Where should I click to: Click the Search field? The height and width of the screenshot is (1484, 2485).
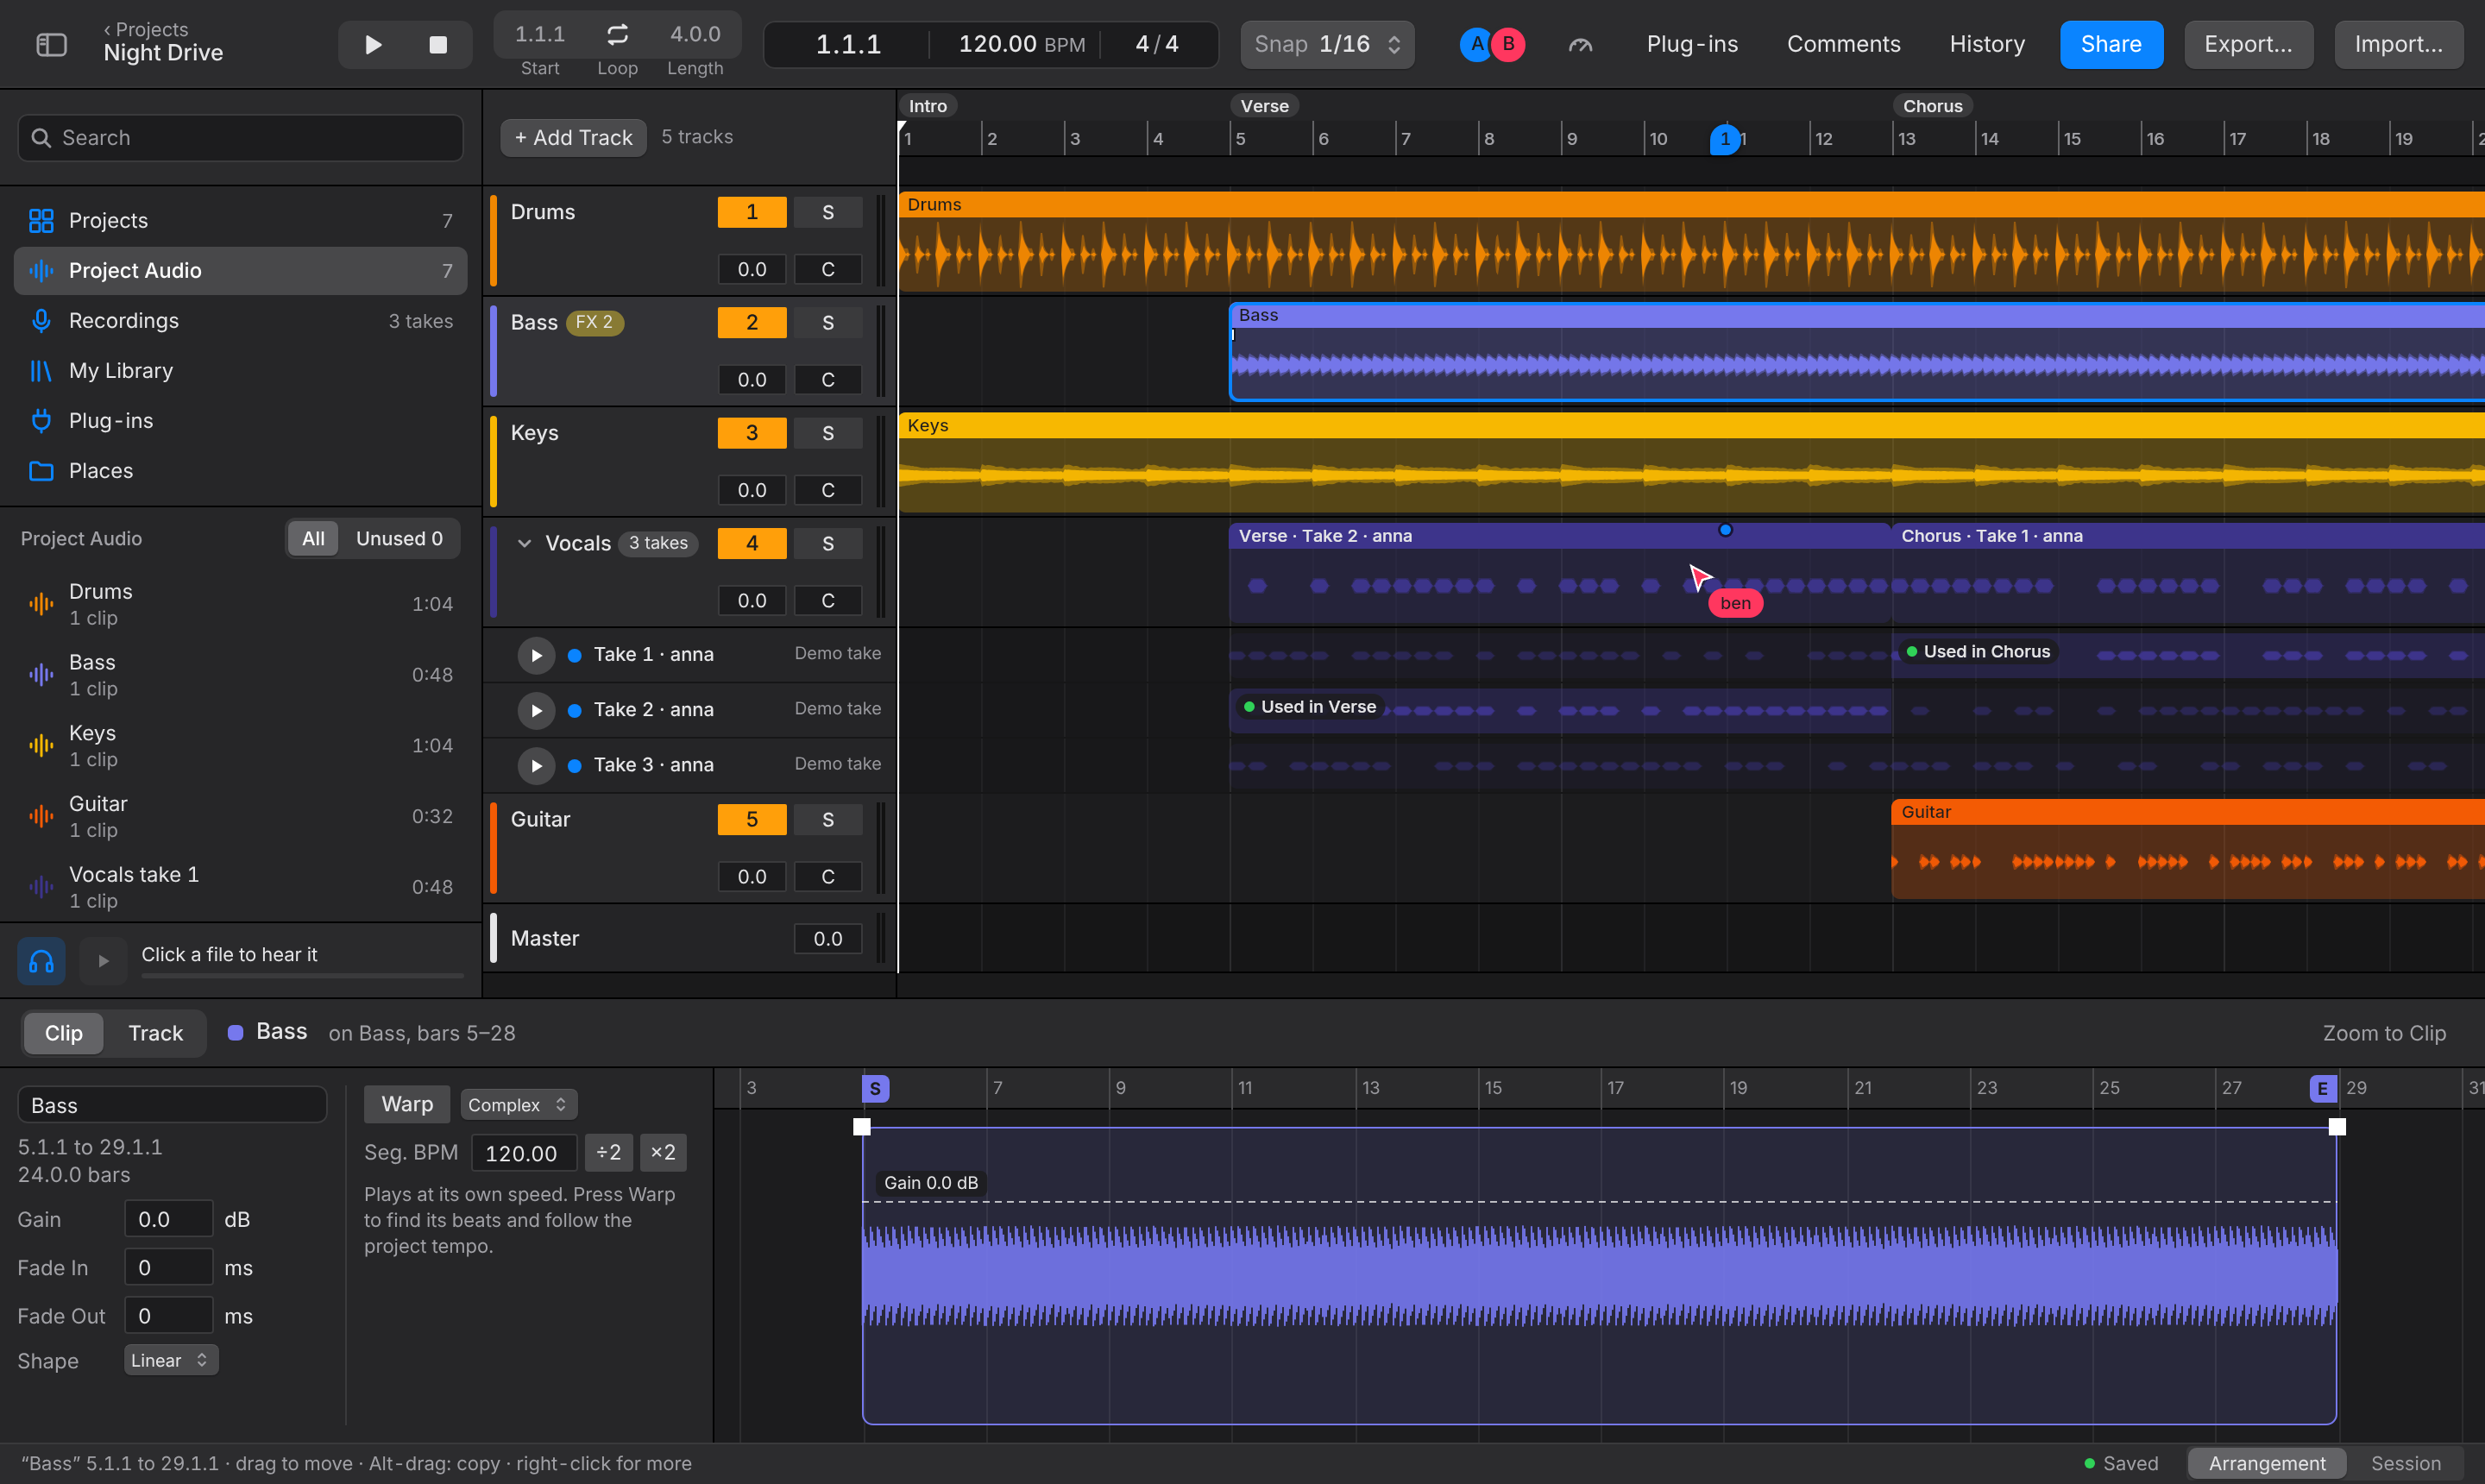[240, 137]
